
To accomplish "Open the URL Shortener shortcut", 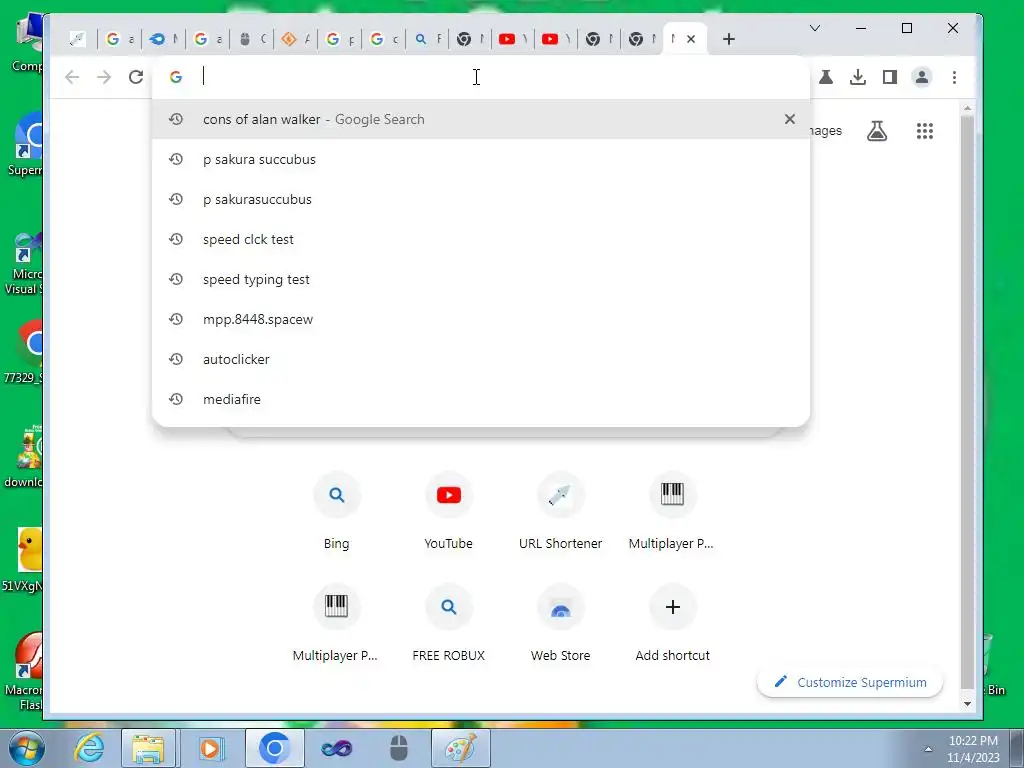I will pyautogui.click(x=560, y=511).
